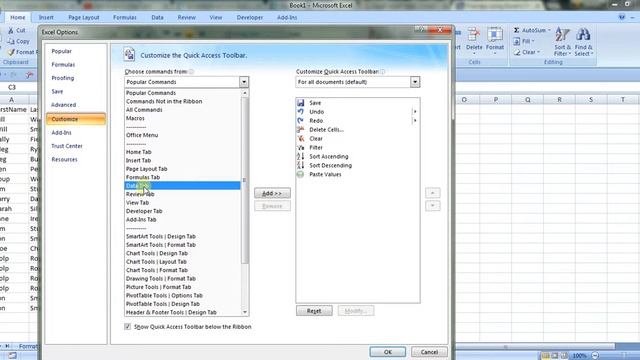The image size is (640, 360).
Task: Click the Clear icon in Editing group
Action: pyautogui.click(x=517, y=52)
